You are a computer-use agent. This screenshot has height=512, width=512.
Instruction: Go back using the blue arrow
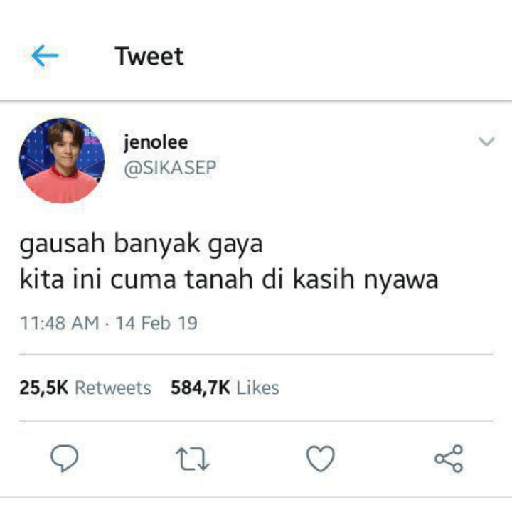(45, 56)
